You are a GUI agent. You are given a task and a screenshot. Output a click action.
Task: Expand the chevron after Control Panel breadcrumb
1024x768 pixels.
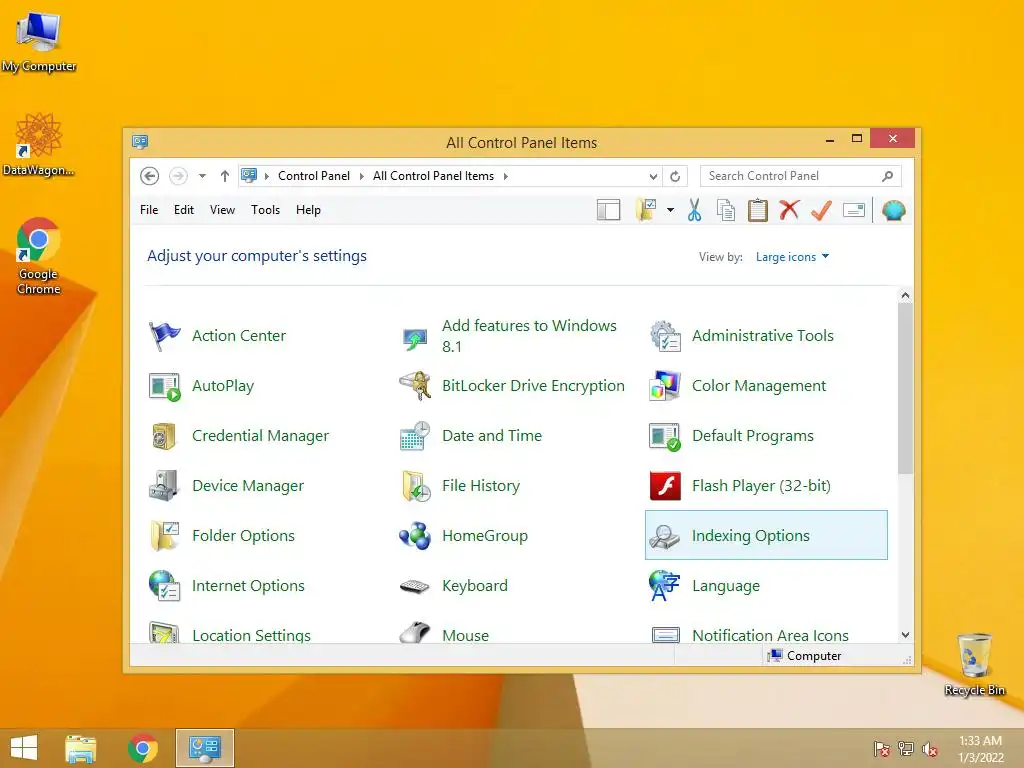pyautogui.click(x=361, y=176)
